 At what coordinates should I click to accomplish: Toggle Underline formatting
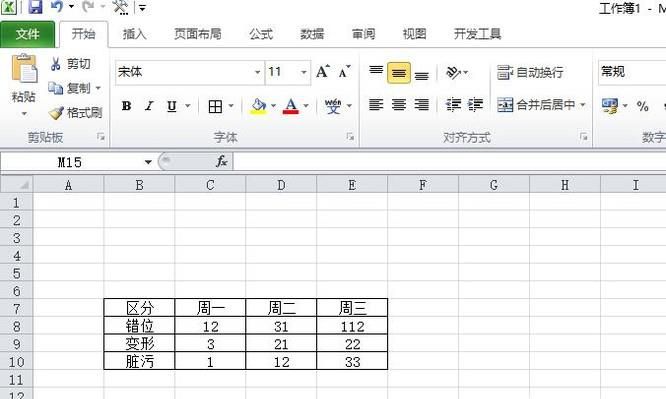[172, 106]
